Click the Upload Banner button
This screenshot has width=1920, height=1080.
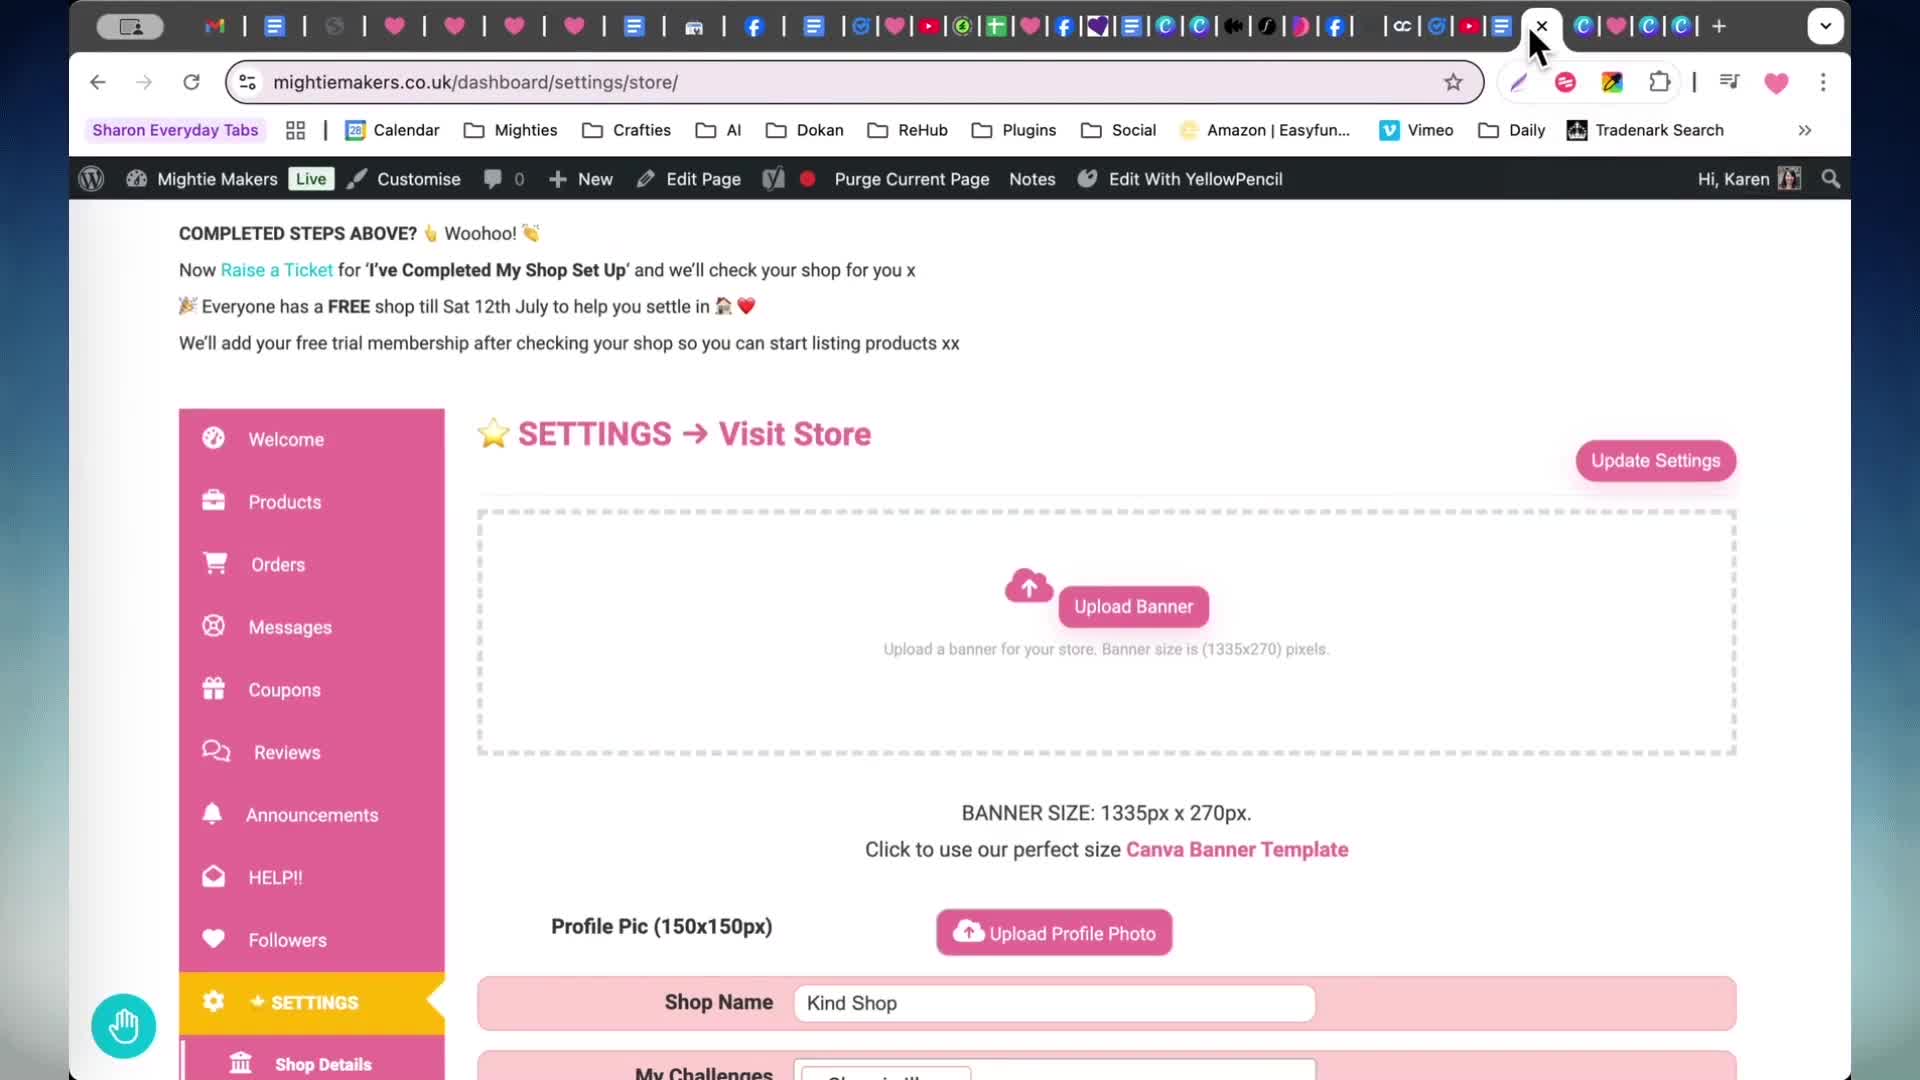[x=1133, y=607]
